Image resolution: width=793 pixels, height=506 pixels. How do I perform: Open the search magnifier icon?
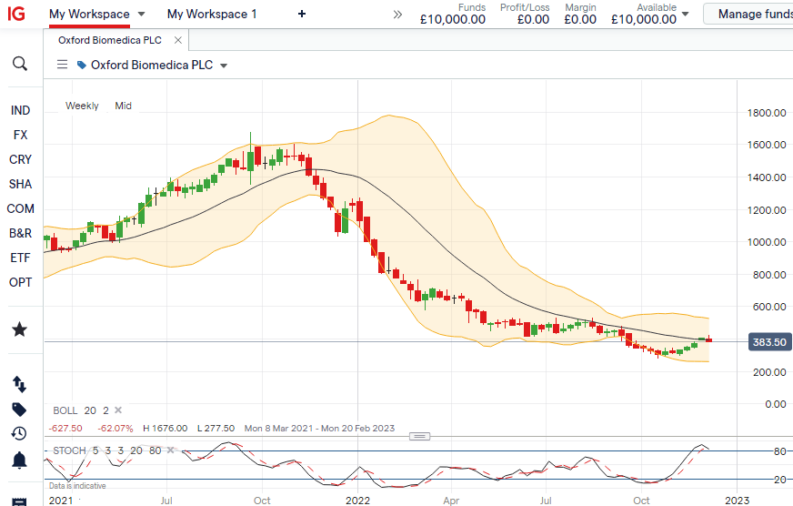20,64
